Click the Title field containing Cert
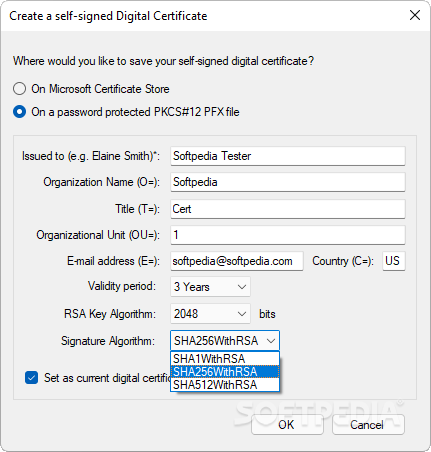 point(288,209)
